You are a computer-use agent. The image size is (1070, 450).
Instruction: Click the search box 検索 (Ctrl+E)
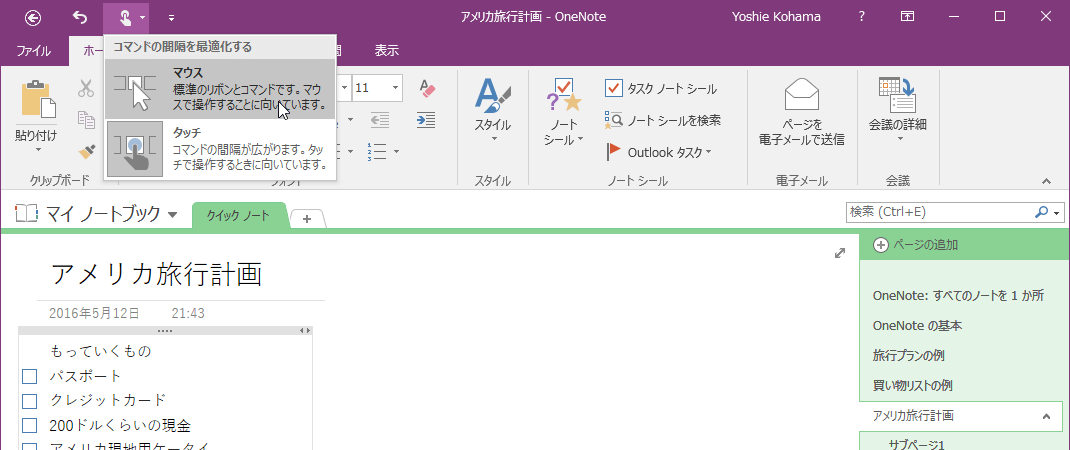tap(940, 212)
